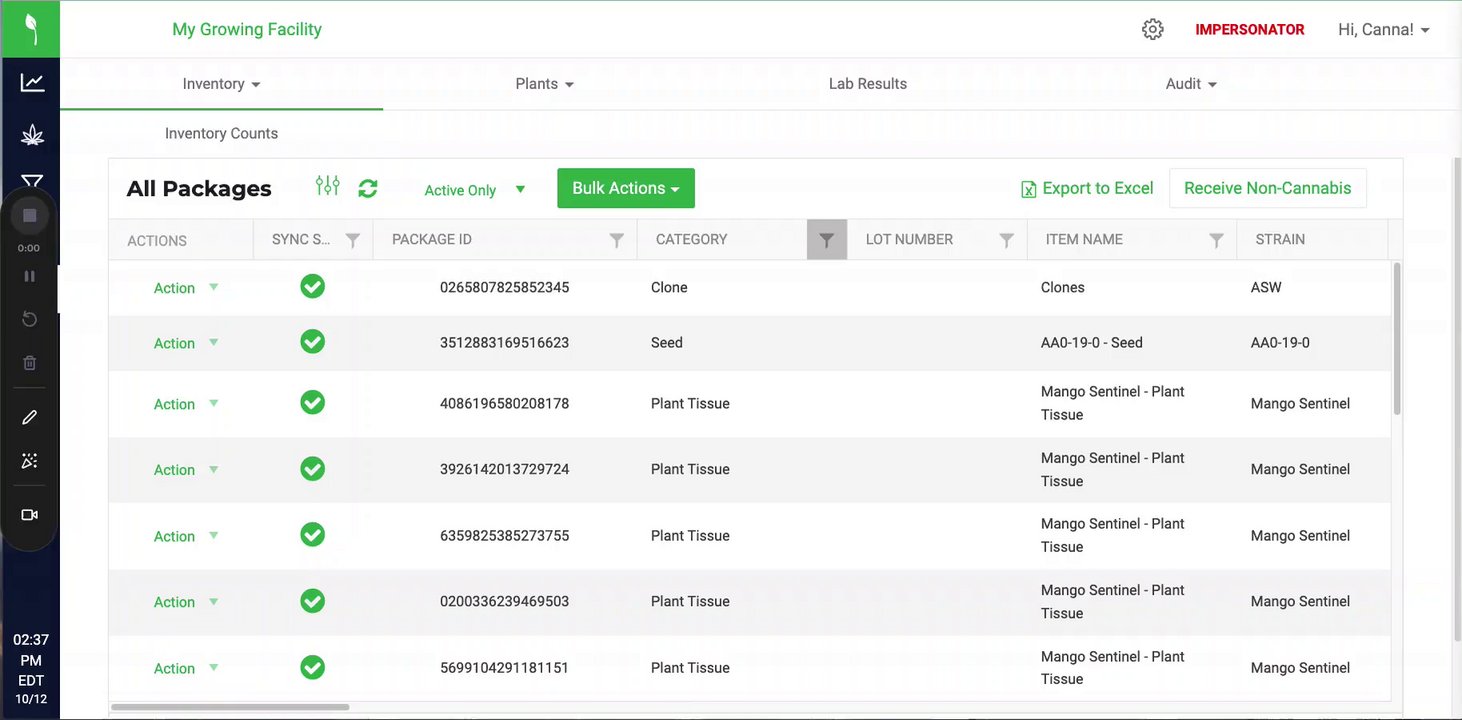Go to the Lab Results tab
The width and height of the screenshot is (1462, 720).
(x=867, y=84)
